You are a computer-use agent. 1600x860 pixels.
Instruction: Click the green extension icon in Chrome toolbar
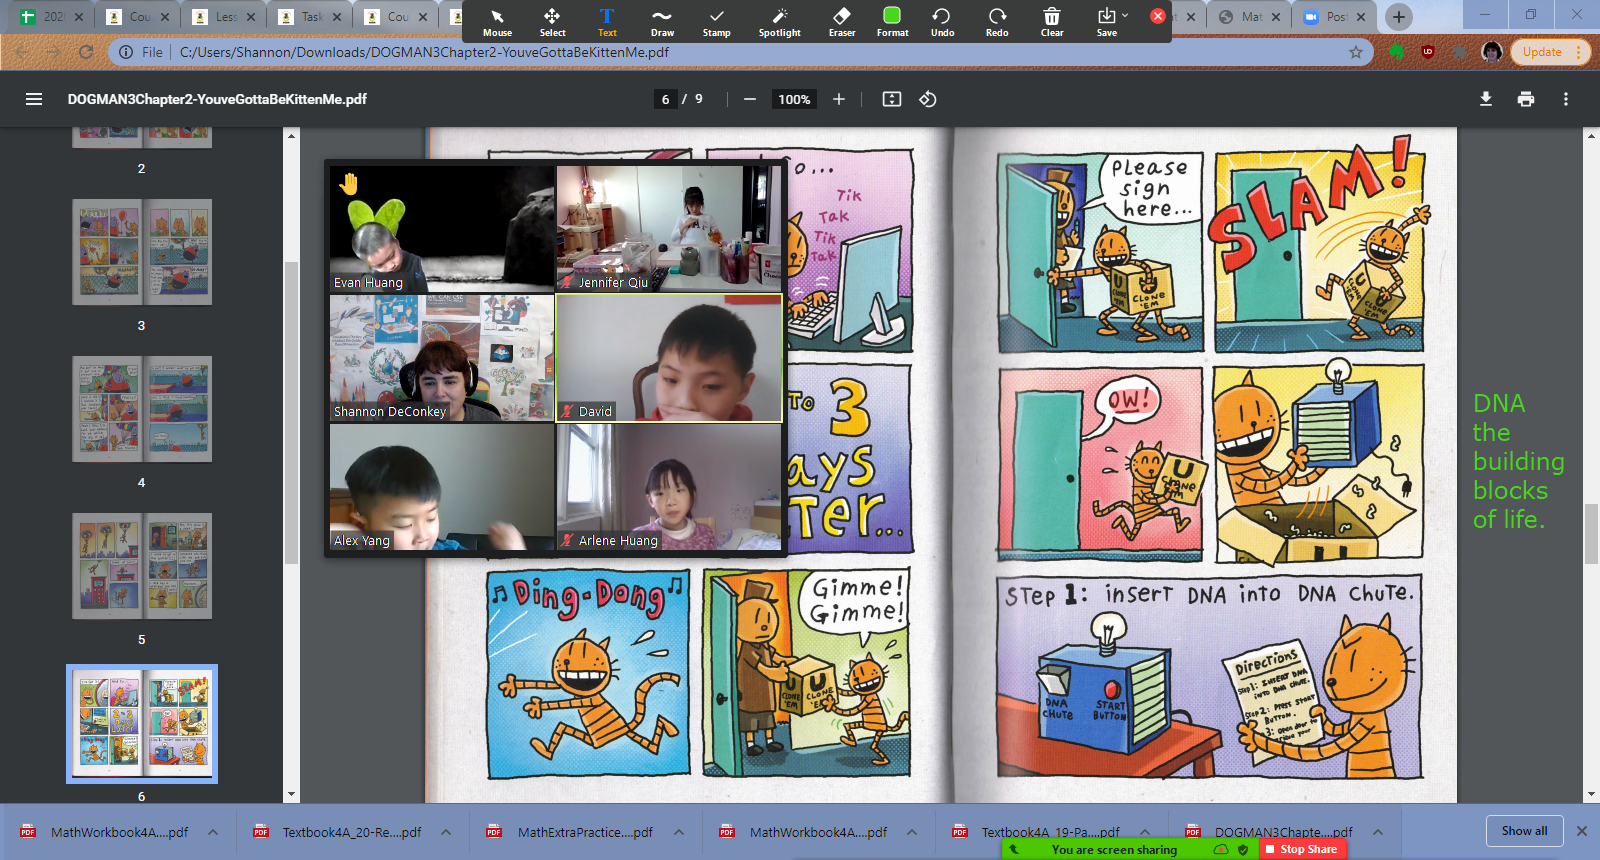pyautogui.click(x=1397, y=52)
